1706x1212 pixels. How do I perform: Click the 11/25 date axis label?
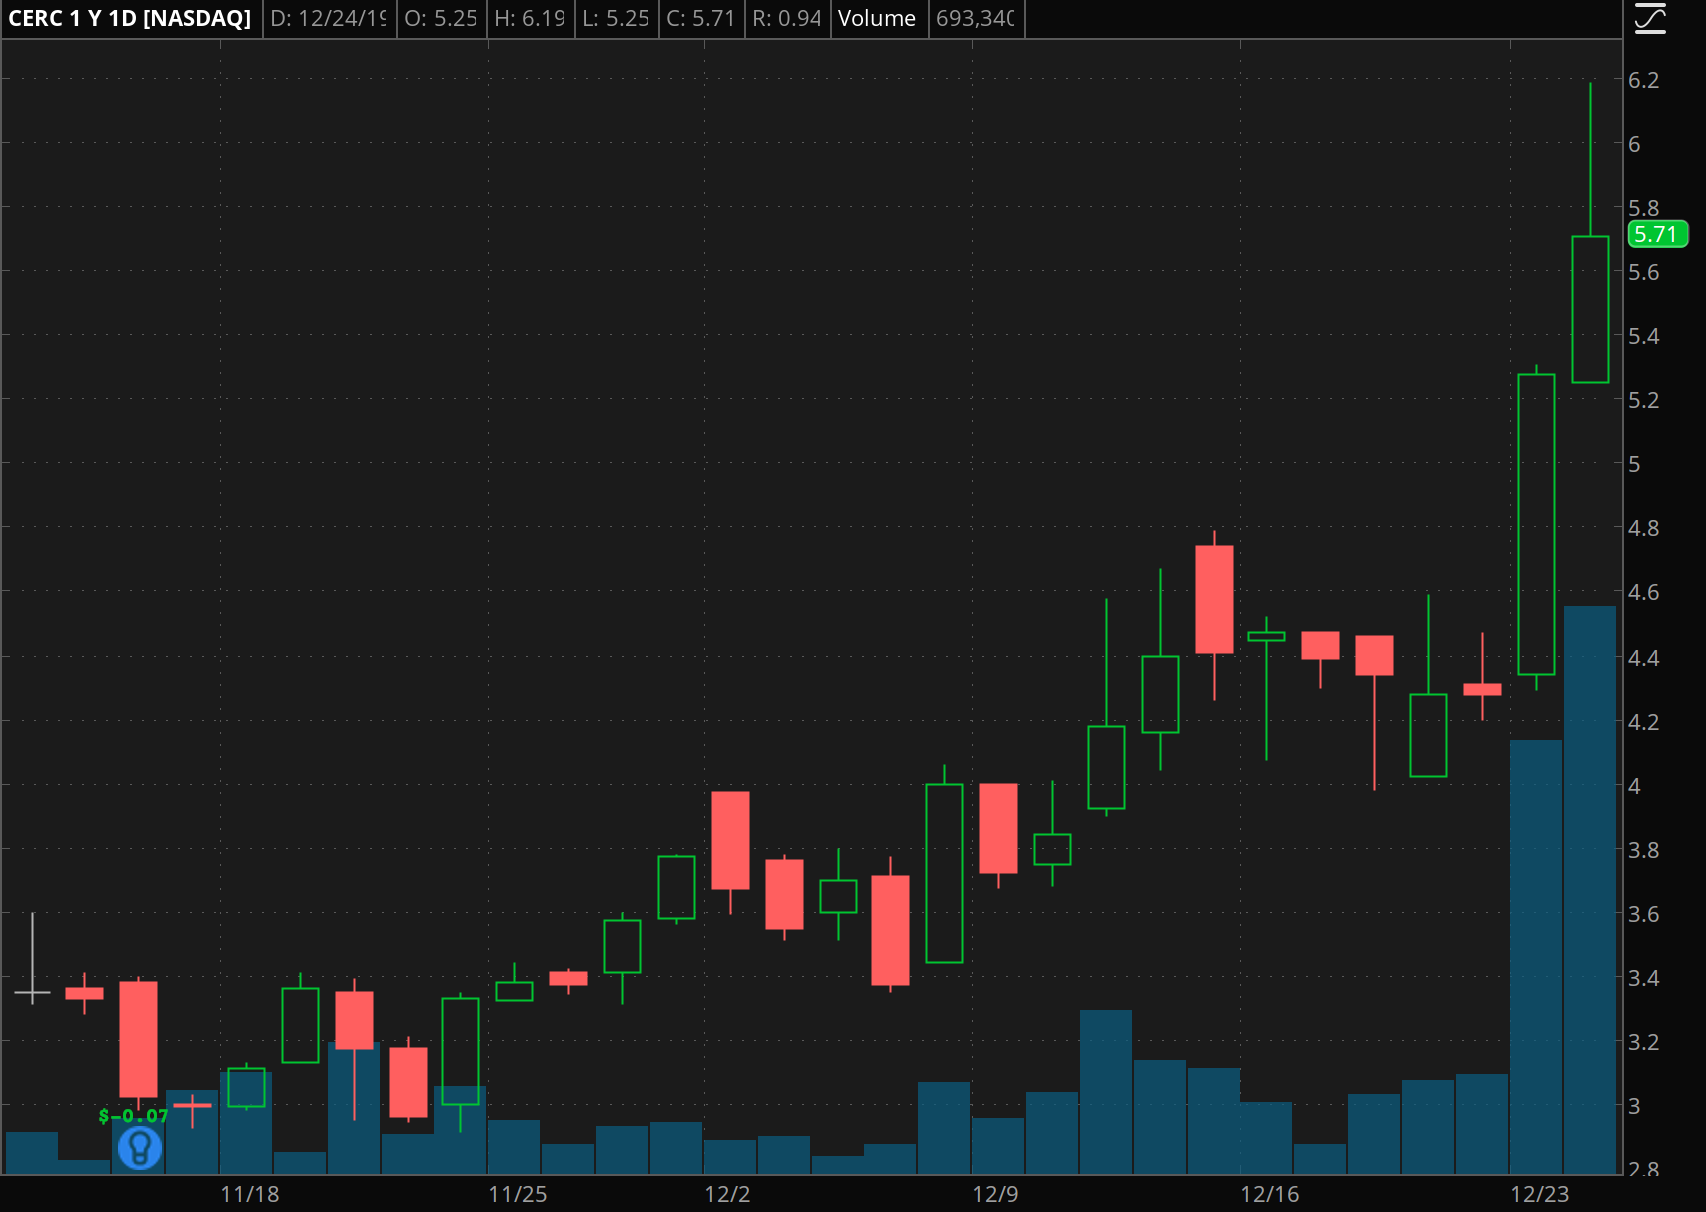pyautogui.click(x=518, y=1194)
